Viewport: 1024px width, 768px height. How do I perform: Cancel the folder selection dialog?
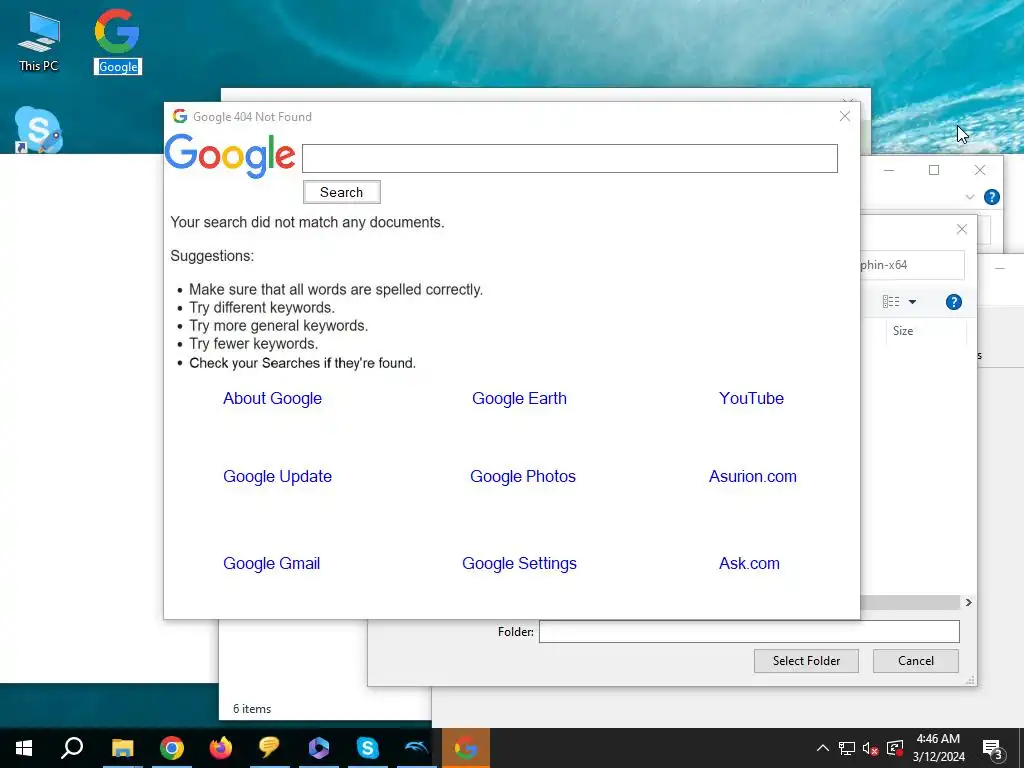[916, 661]
